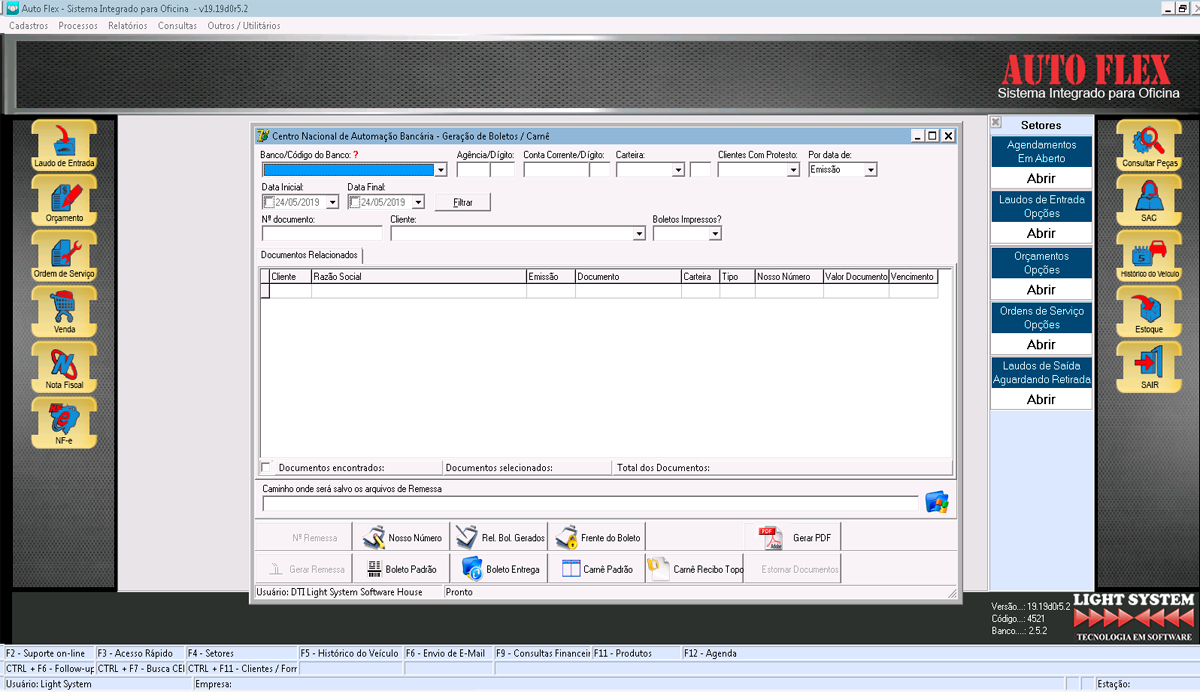Open the Data Final calendar dropdown arrow
Viewport: 1200px width, 692px height.
point(418,202)
